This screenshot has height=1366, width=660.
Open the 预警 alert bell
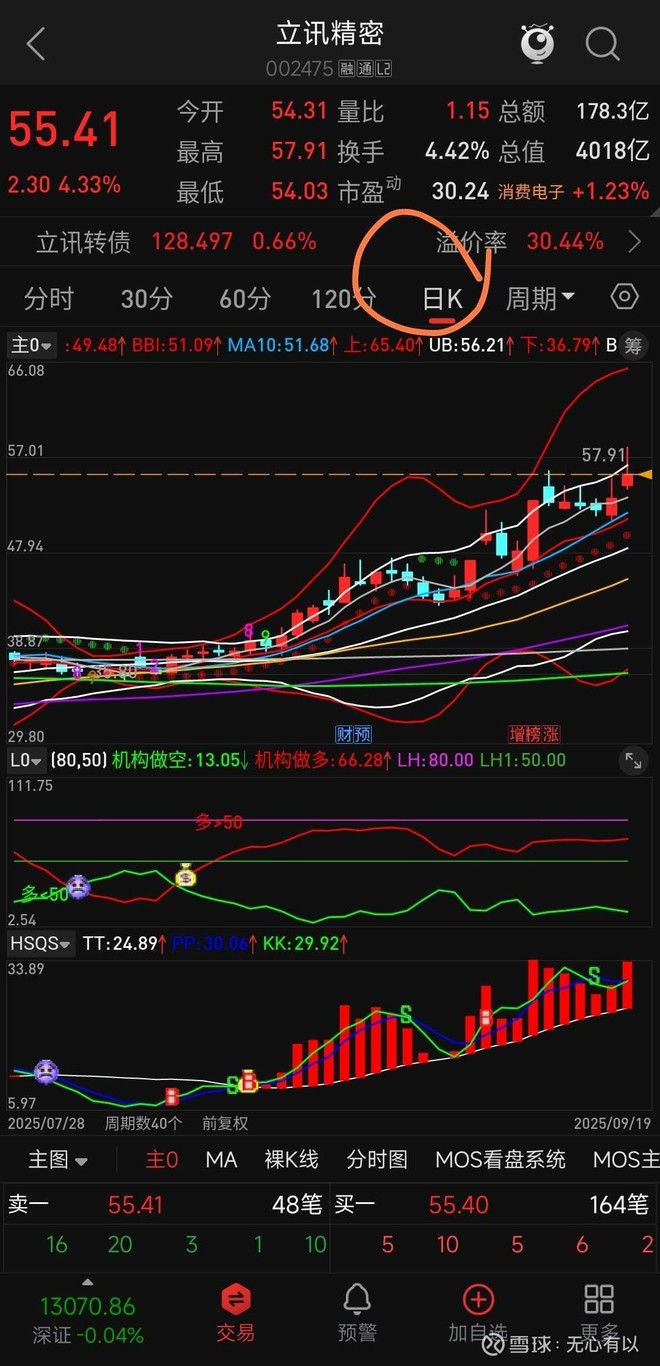[357, 1299]
